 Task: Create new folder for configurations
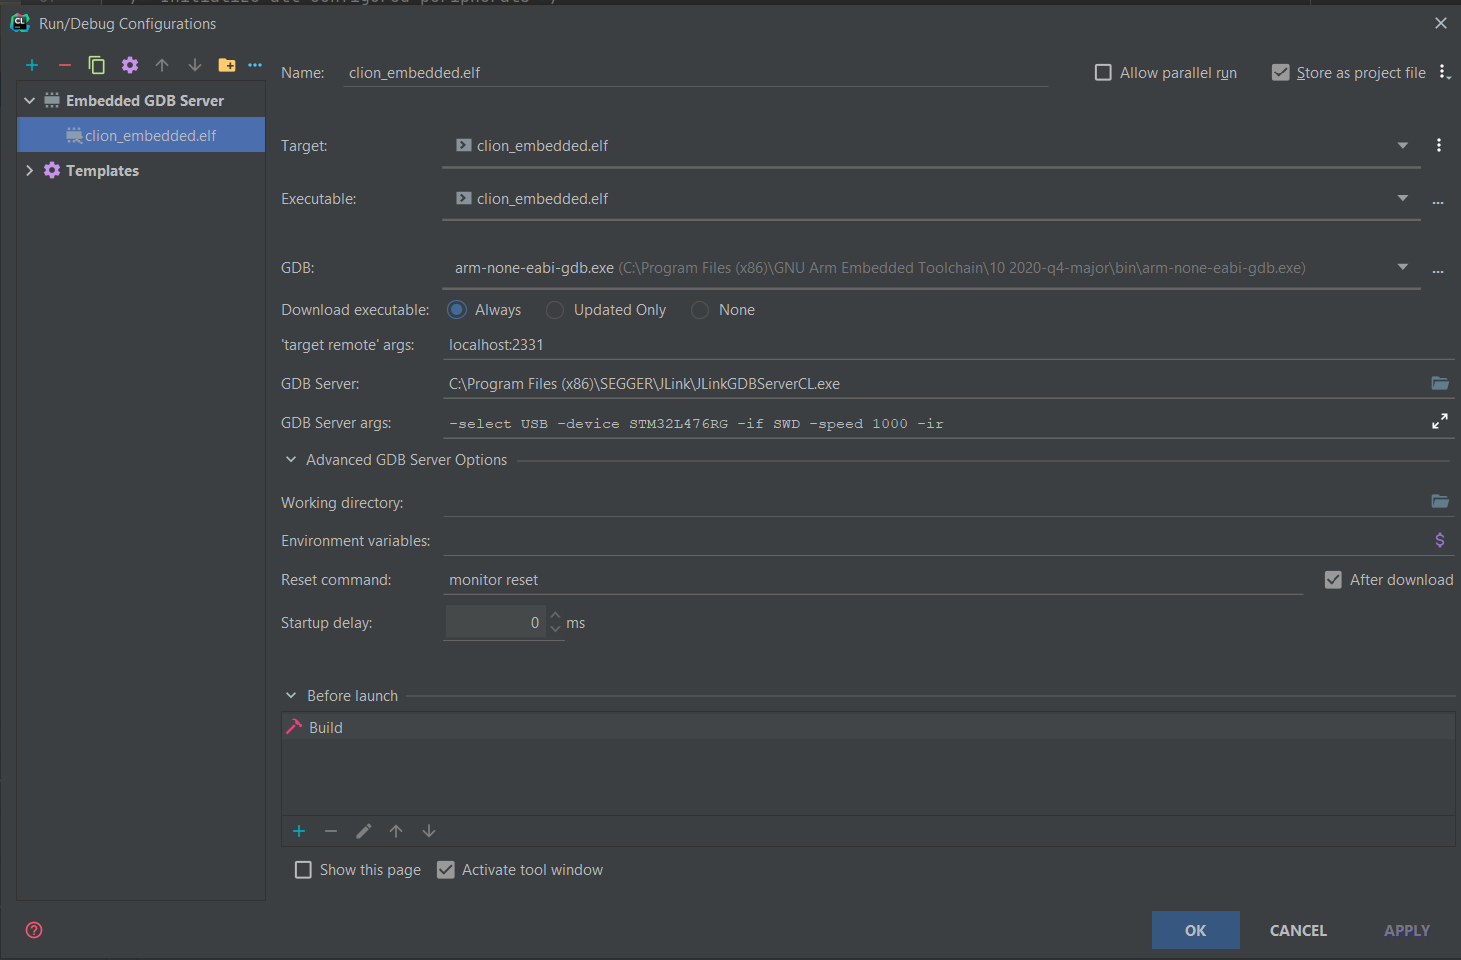pyautogui.click(x=227, y=65)
